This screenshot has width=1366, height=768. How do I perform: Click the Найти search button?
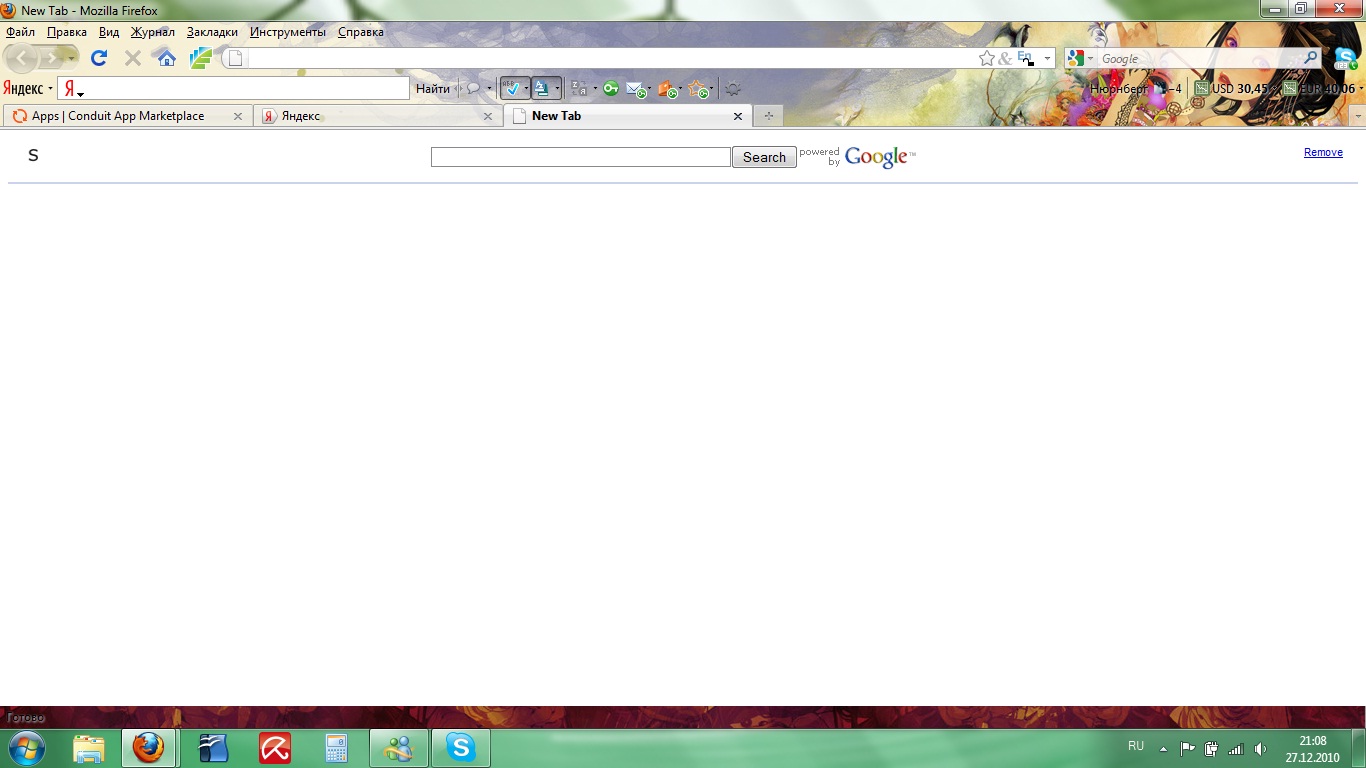click(x=433, y=89)
